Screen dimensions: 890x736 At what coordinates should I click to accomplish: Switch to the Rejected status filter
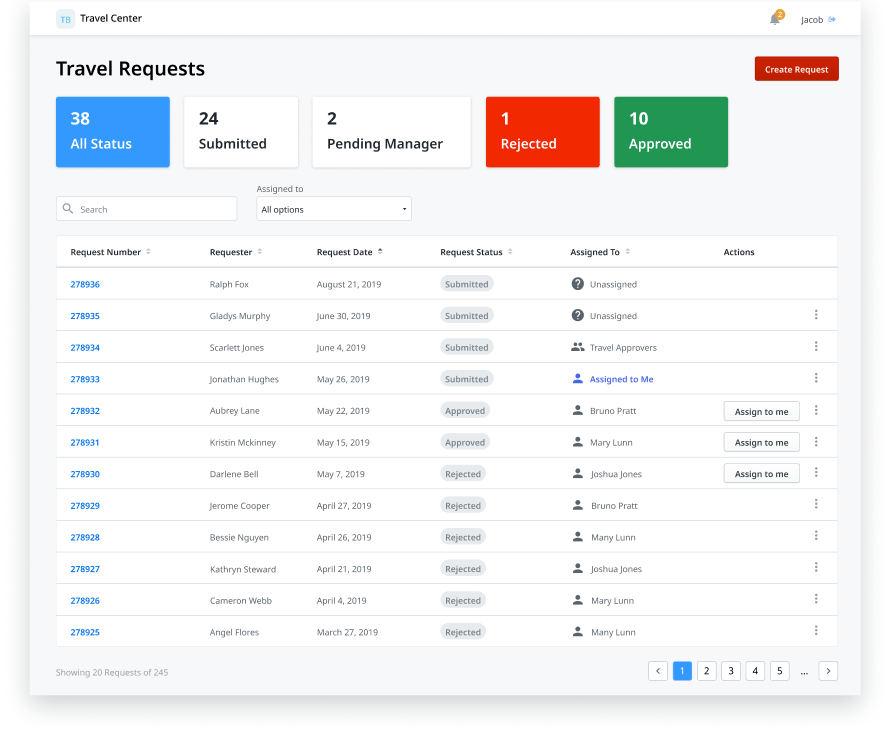[x=542, y=131]
